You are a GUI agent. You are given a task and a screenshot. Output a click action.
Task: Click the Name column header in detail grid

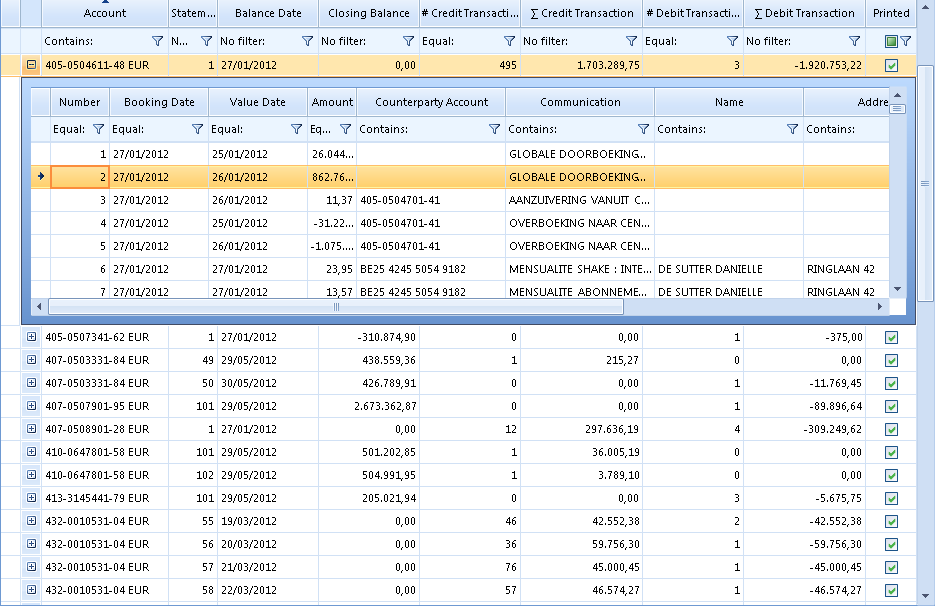click(x=729, y=102)
